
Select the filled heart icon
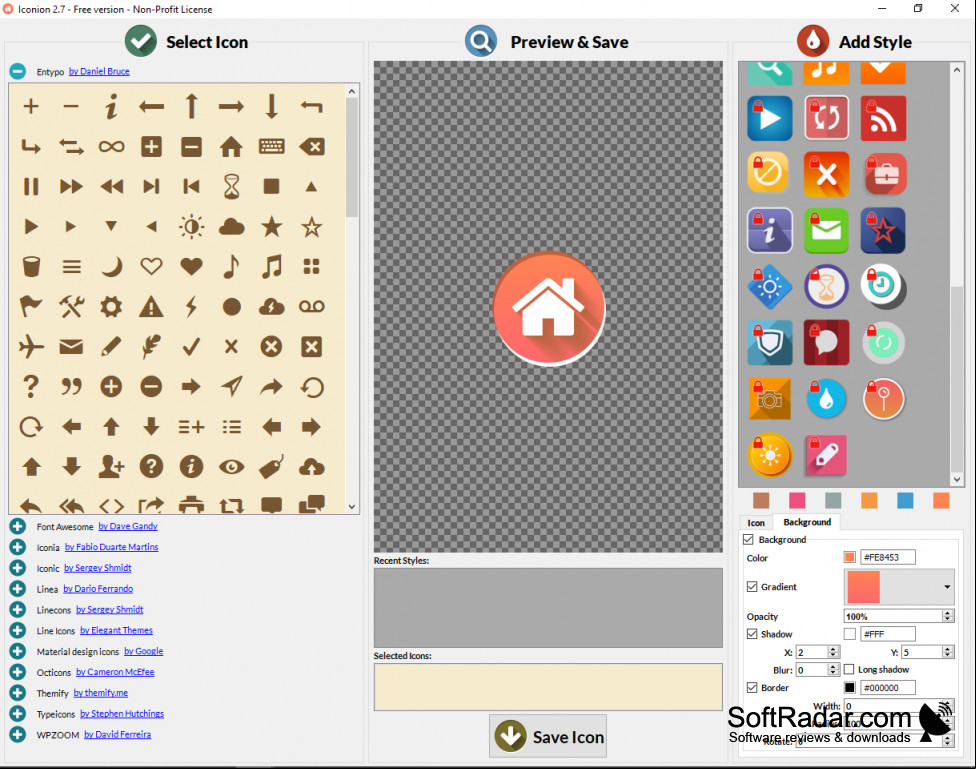point(191,267)
